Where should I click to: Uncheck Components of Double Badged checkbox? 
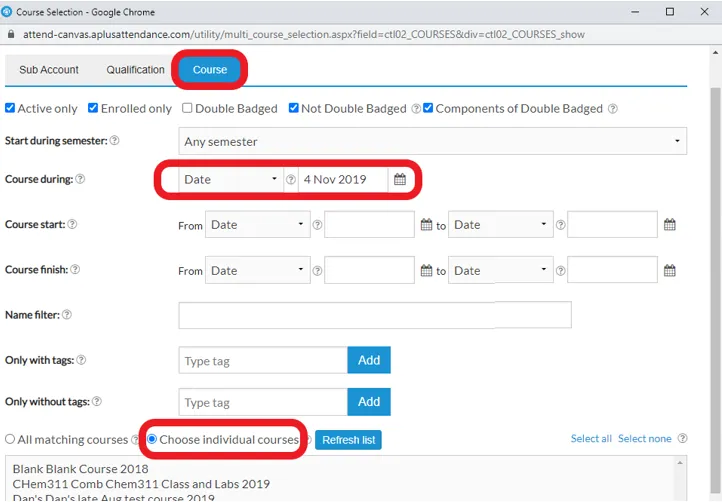point(428,108)
